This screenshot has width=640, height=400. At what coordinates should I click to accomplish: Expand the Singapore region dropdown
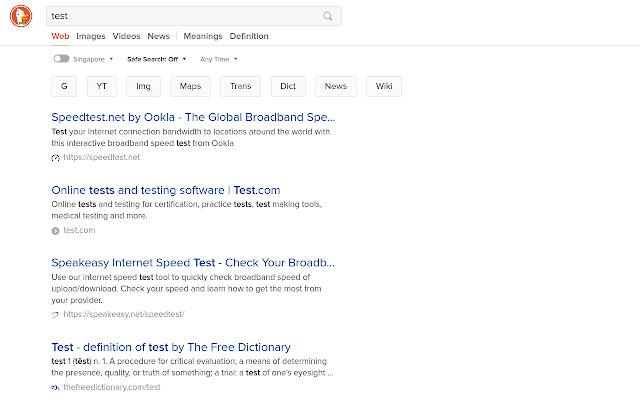(93, 59)
